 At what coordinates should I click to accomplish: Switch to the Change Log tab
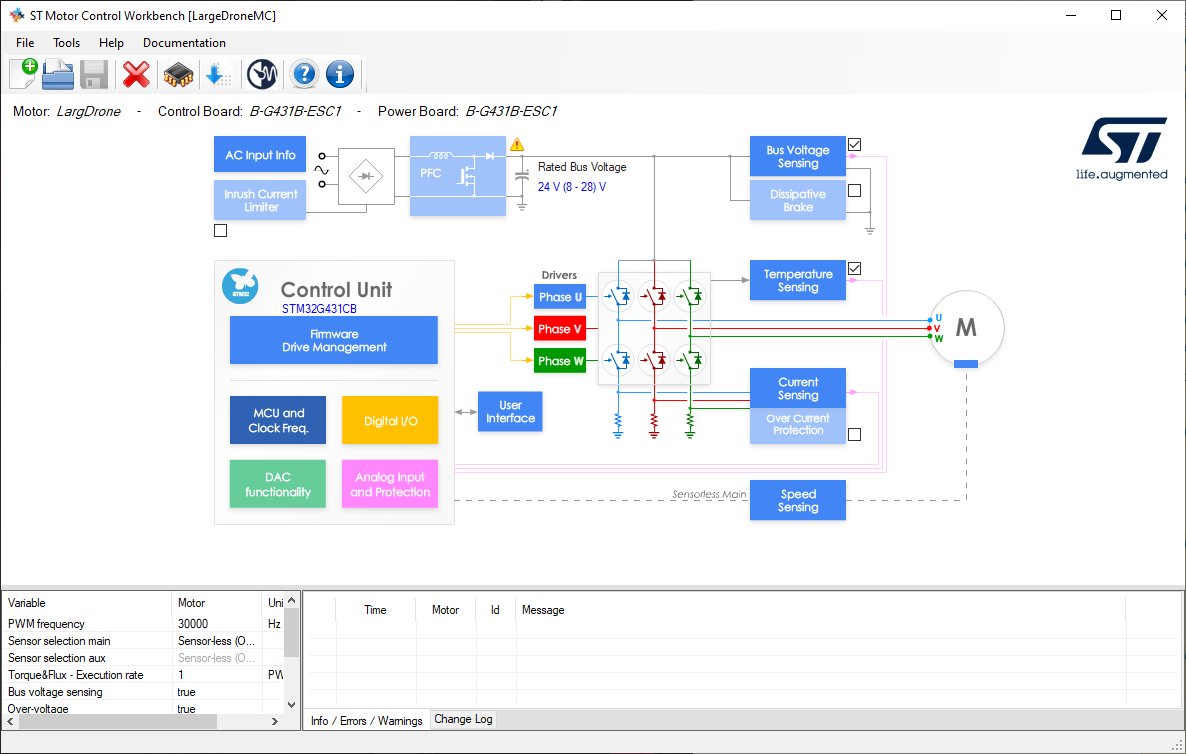coord(463,719)
